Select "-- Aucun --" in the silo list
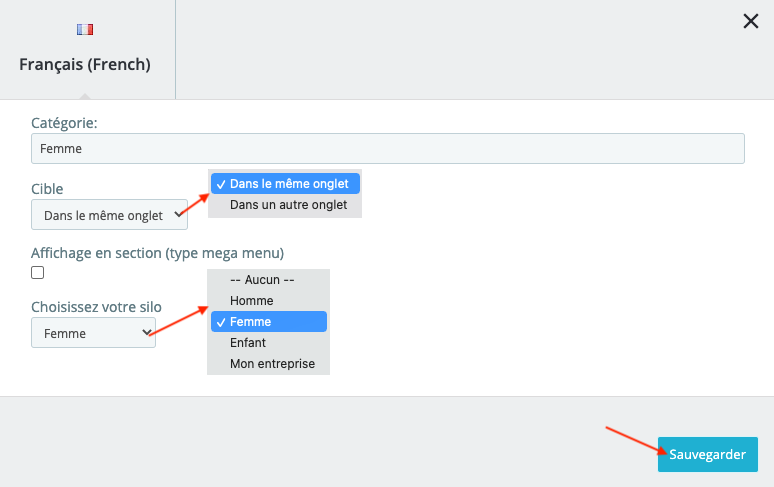The height and width of the screenshot is (487, 774). [x=262, y=280]
